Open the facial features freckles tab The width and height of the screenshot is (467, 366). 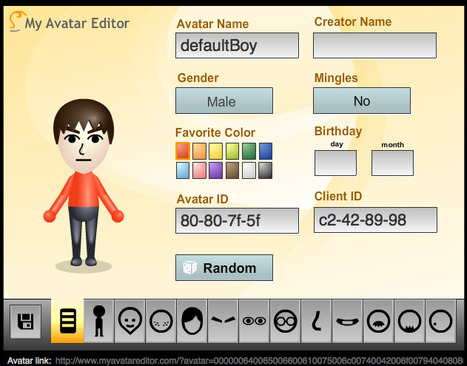(x=161, y=321)
